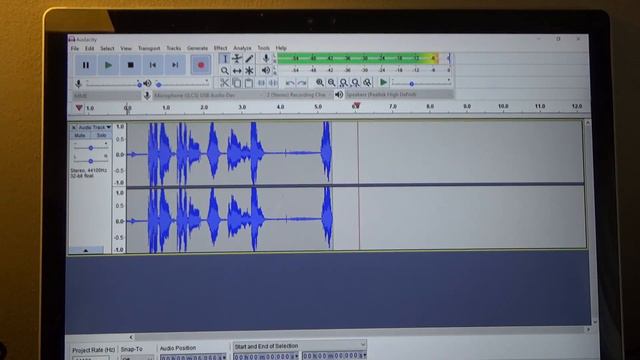Silence the selected audio

click(273, 83)
